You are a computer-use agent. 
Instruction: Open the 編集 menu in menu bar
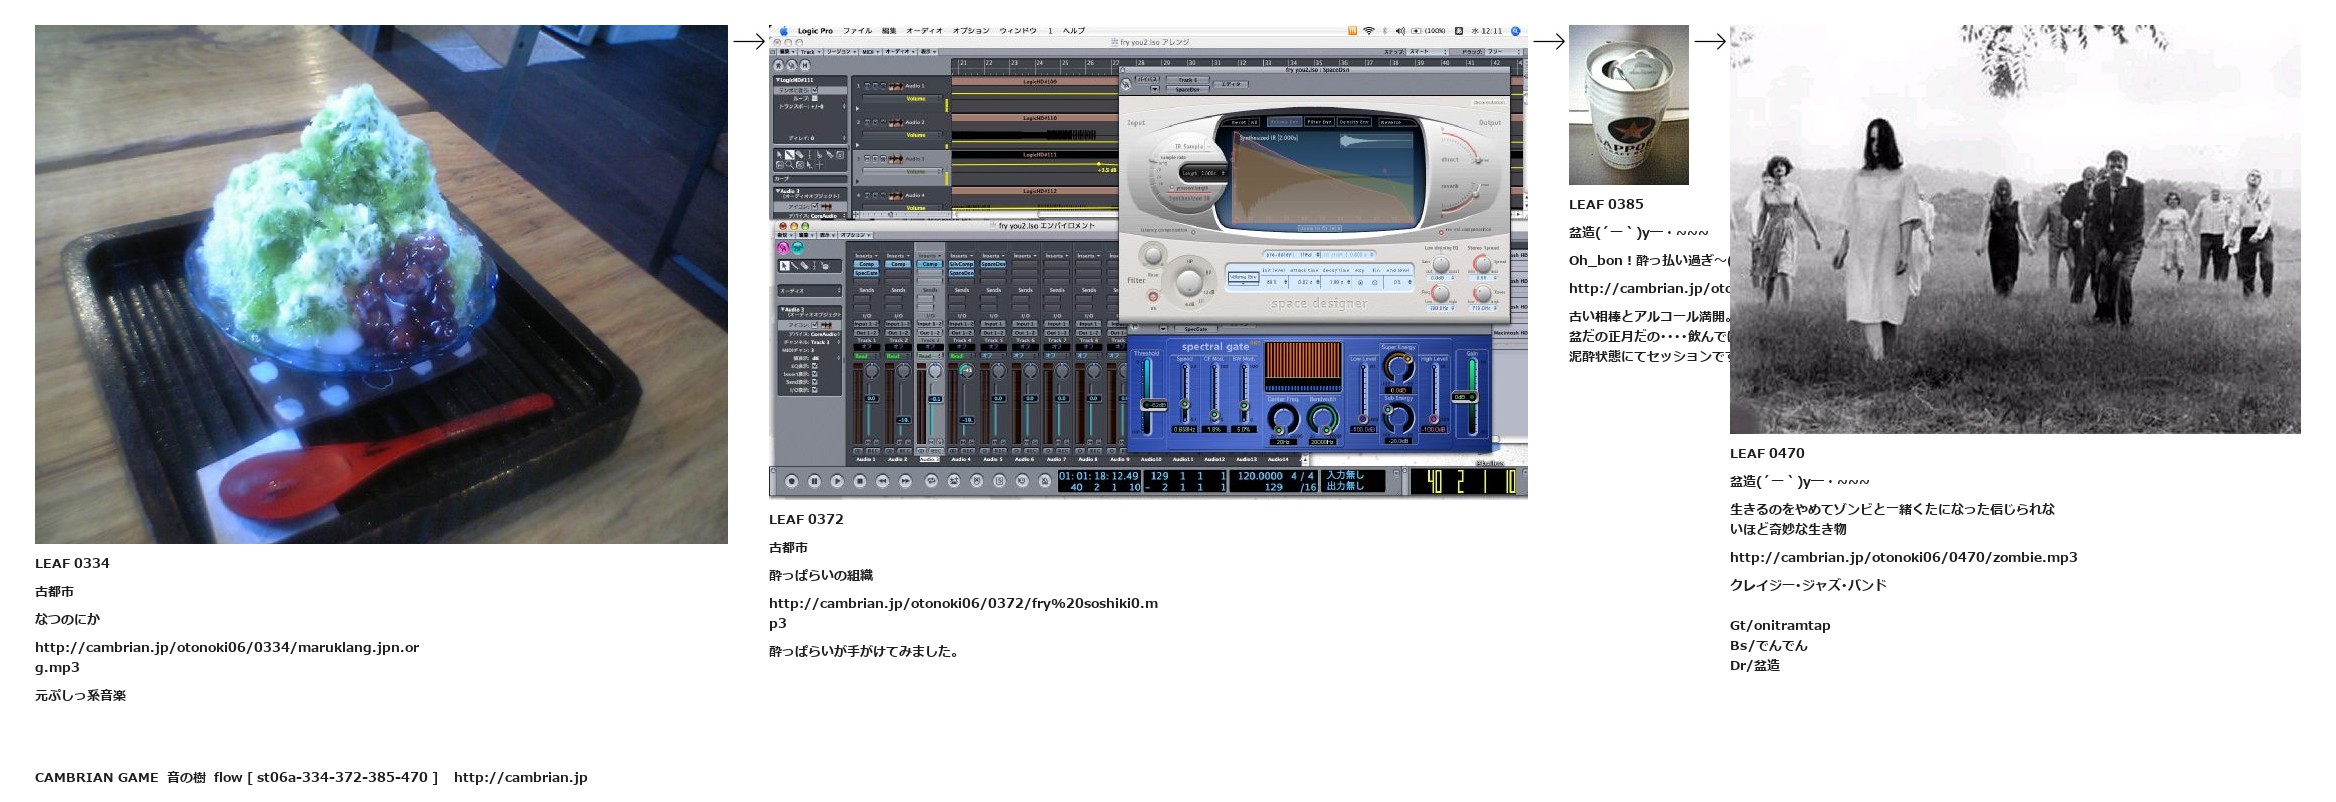click(x=889, y=31)
